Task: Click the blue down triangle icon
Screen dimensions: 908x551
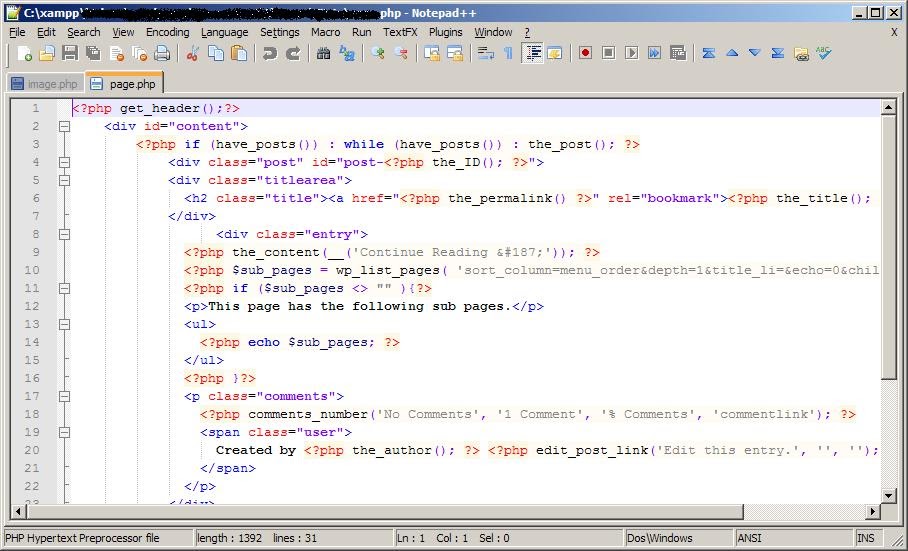Action: (x=754, y=53)
